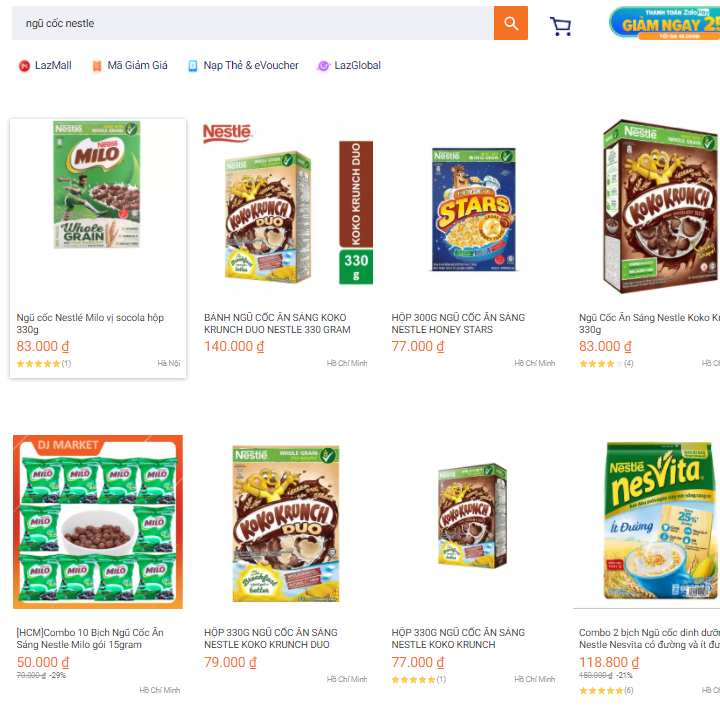The height and width of the screenshot is (710, 720).
Task: Click the Nạp Thẻ & eVoucher icon
Action: coord(193,66)
